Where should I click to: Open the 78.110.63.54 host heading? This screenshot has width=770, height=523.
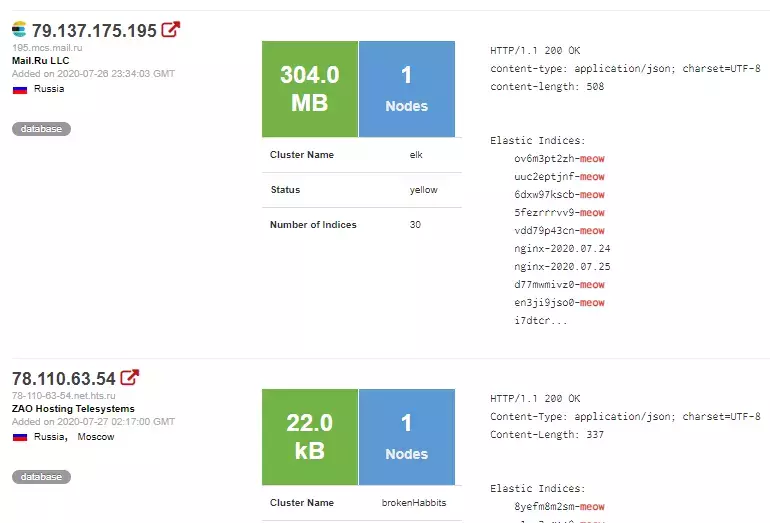pos(64,379)
